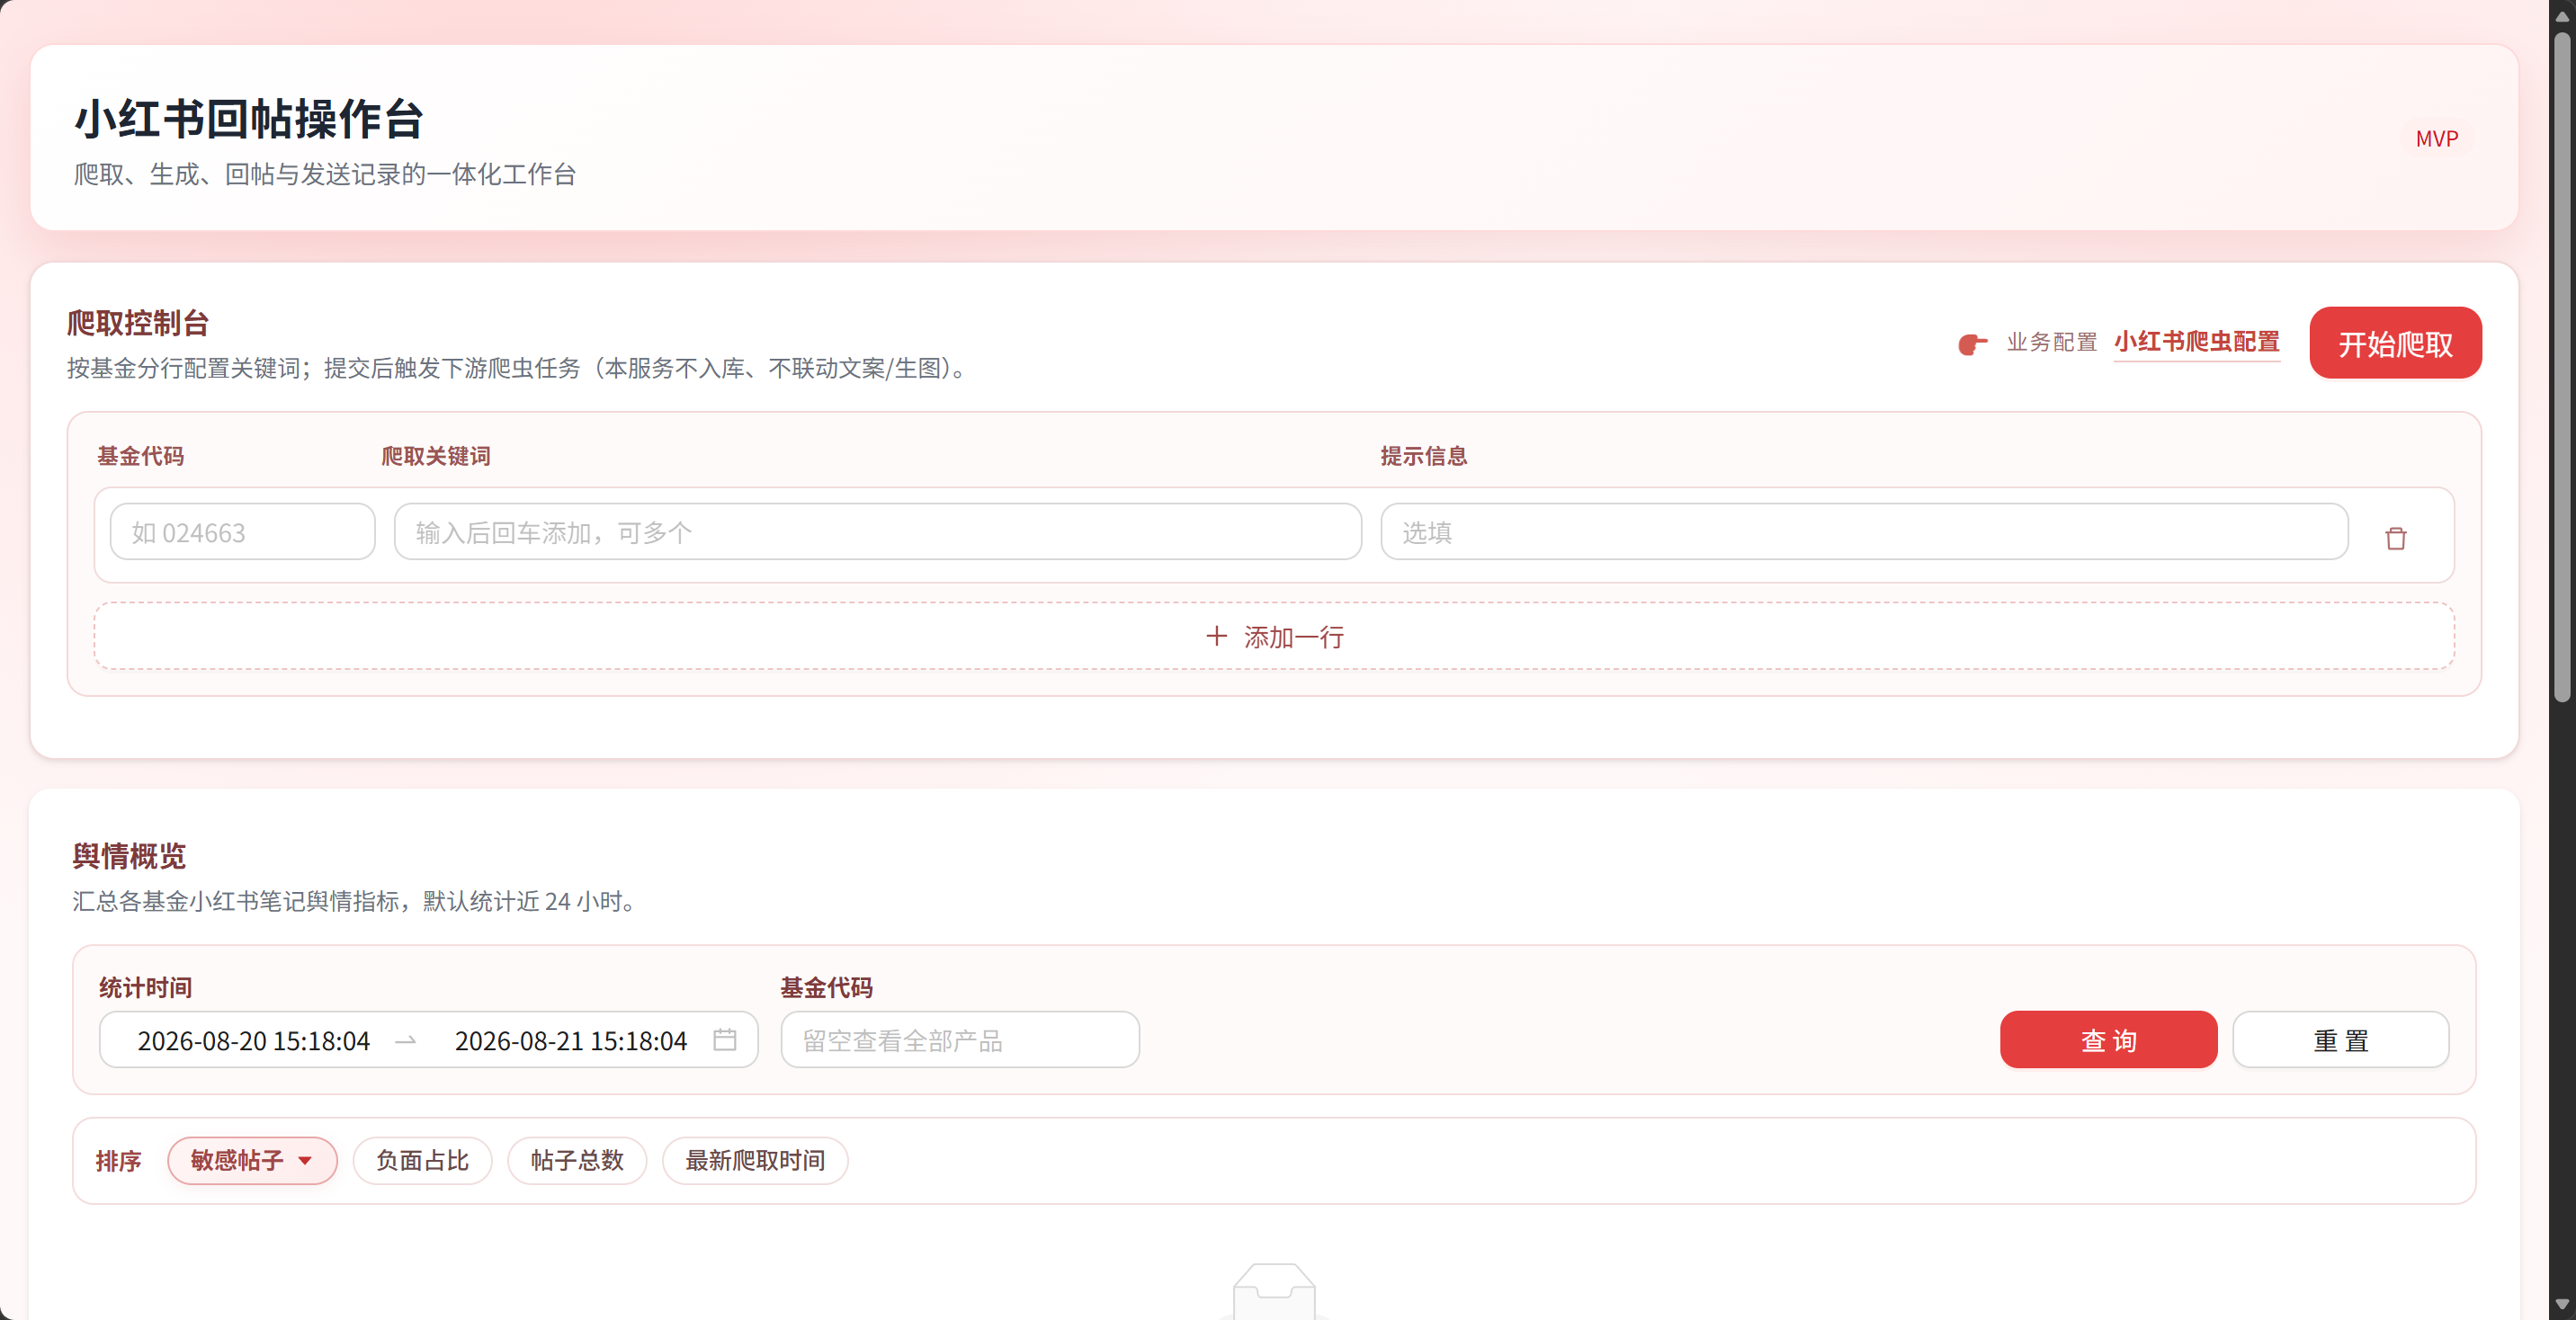Image resolution: width=2576 pixels, height=1320 pixels.
Task: Focus the 提示信息 optional input
Action: [x=1864, y=532]
